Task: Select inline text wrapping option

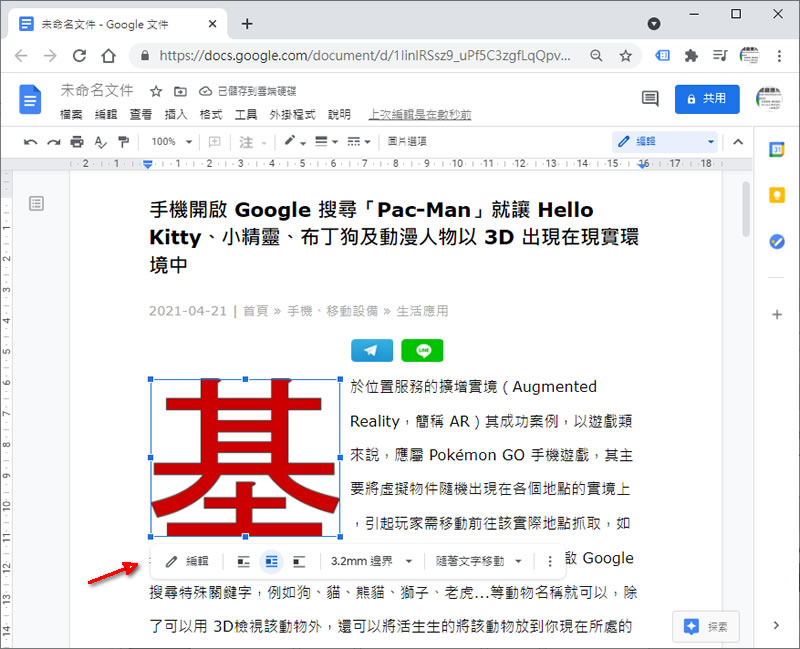Action: [244, 562]
